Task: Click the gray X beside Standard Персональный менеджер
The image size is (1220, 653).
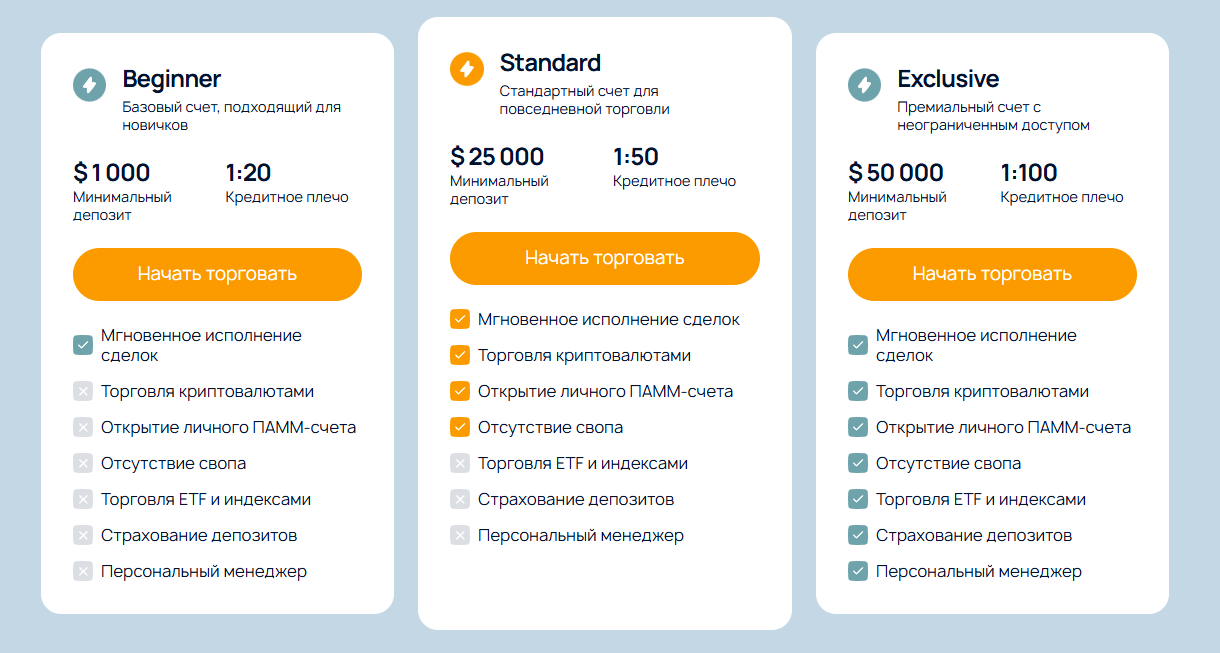Action: pyautogui.click(x=460, y=535)
